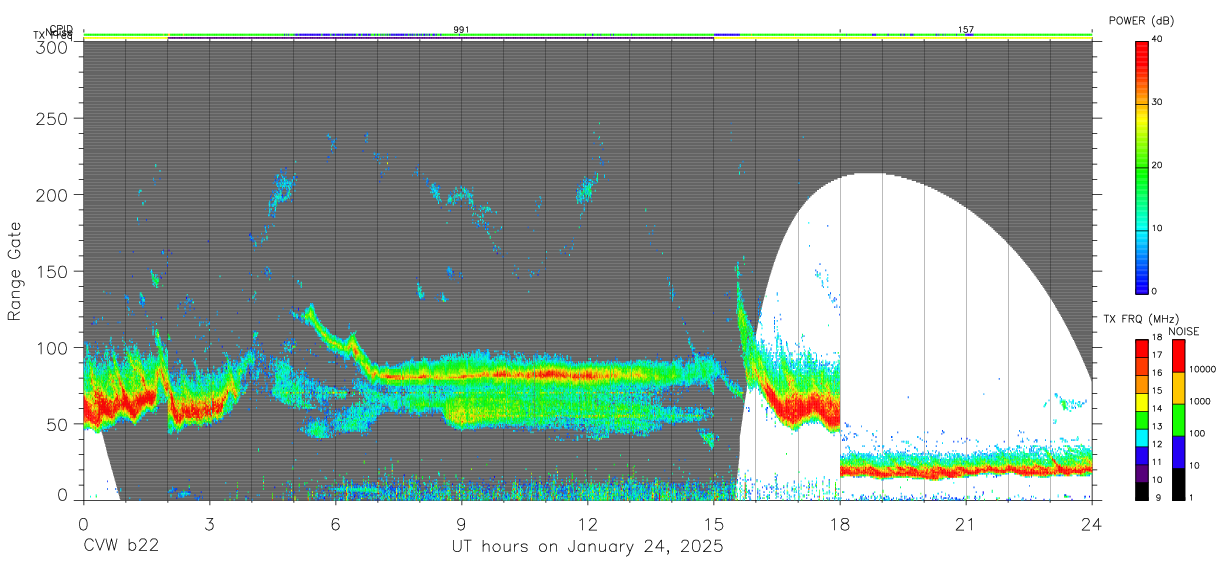Click the green segment of NOISE bar
The width and height of the screenshot is (1228, 567).
click(x=1178, y=419)
